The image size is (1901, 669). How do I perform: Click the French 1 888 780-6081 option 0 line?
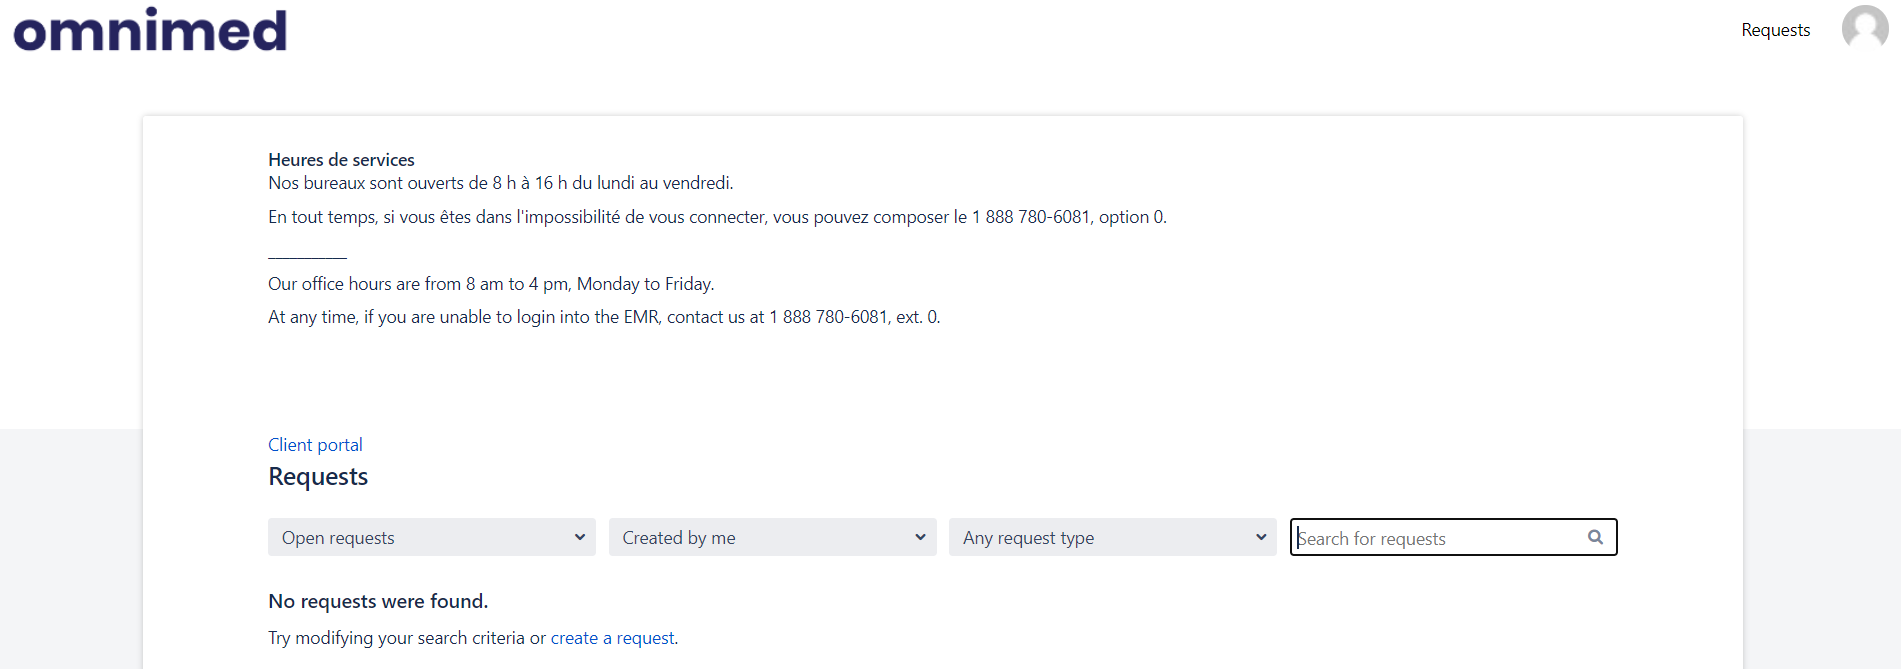point(717,217)
